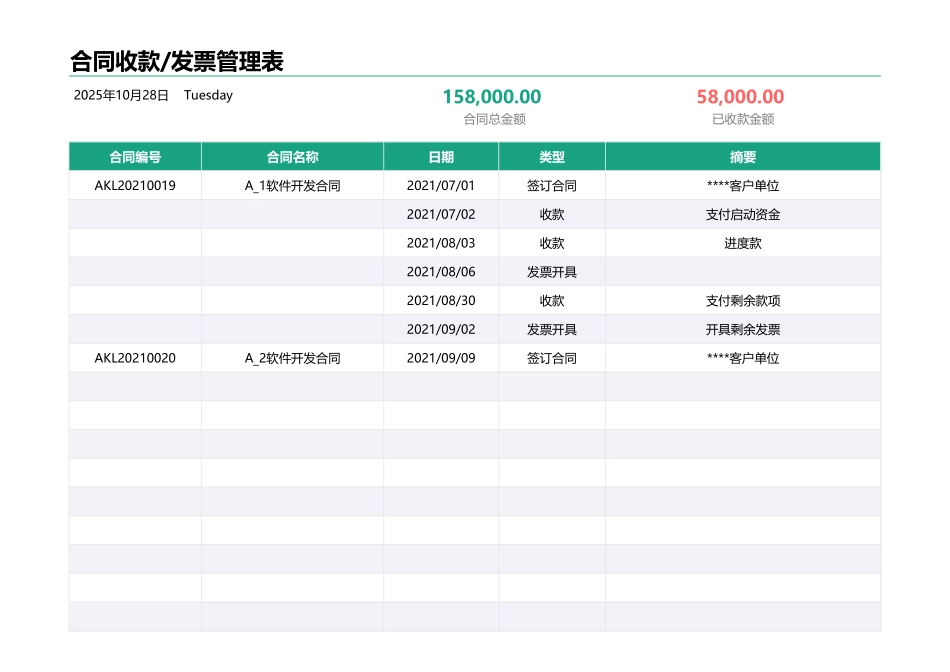950x672 pixels.
Task: Select the 收款 type on 2021/07/02 row
Action: [551, 214]
